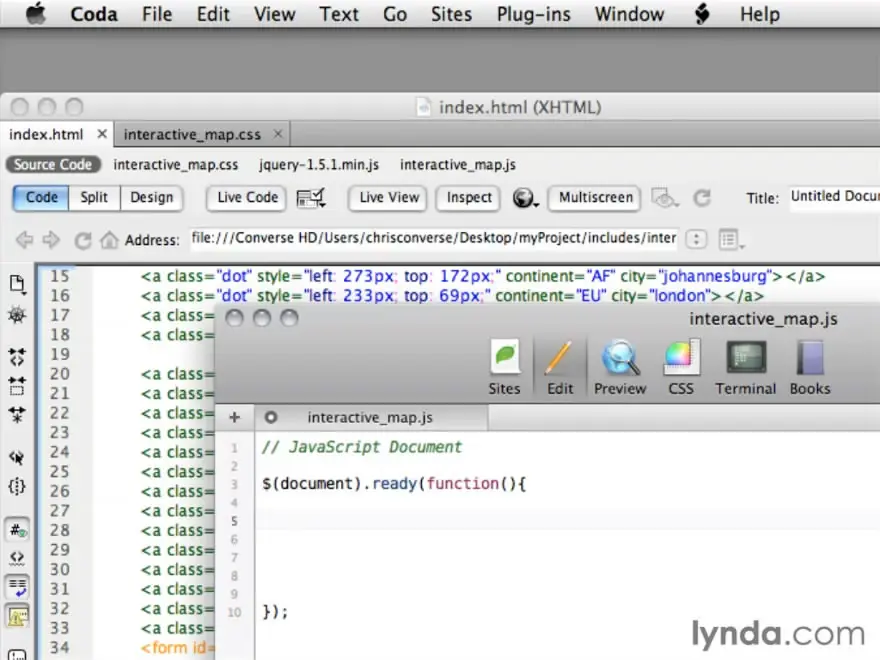Open related file jquery-1.5.1.min.js
The height and width of the screenshot is (660, 880).
click(319, 164)
